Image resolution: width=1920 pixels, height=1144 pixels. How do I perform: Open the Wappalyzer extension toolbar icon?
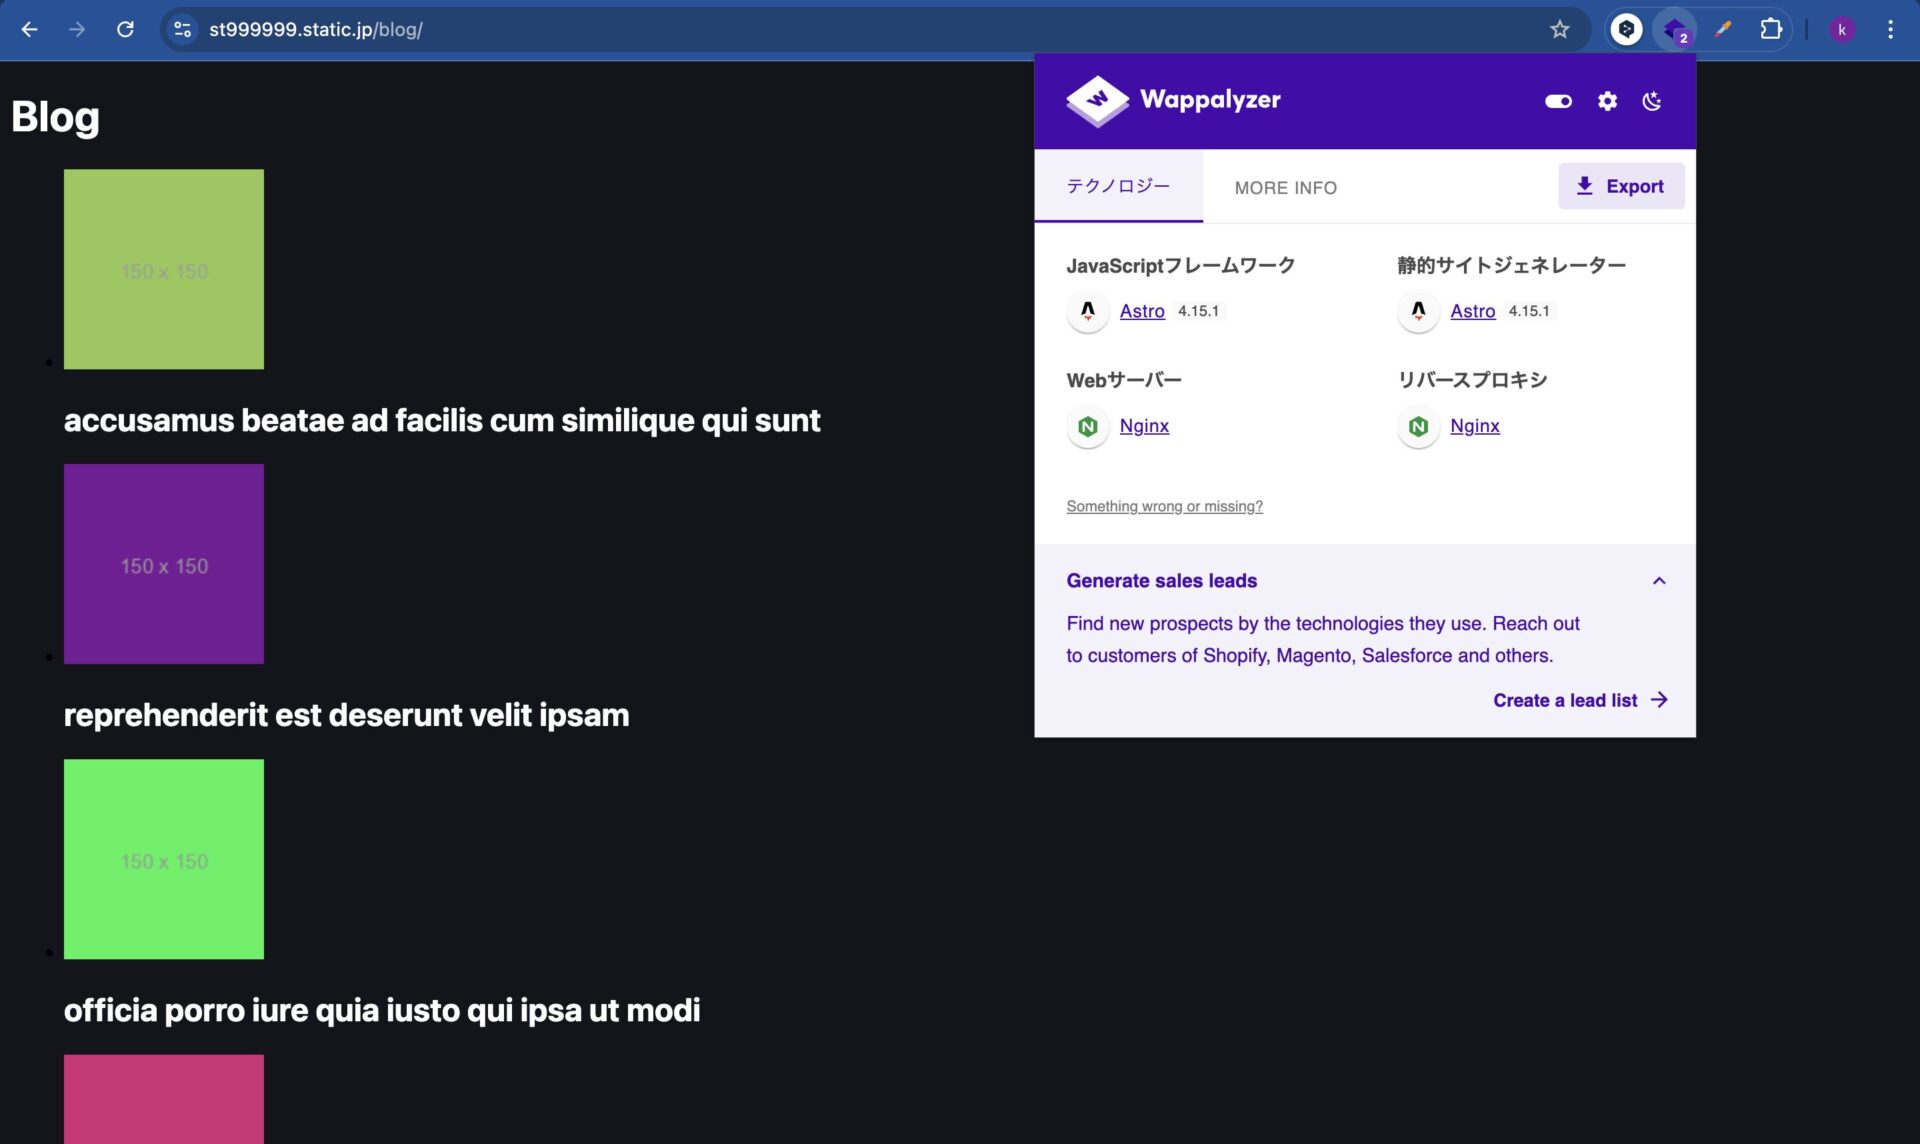pos(1674,29)
